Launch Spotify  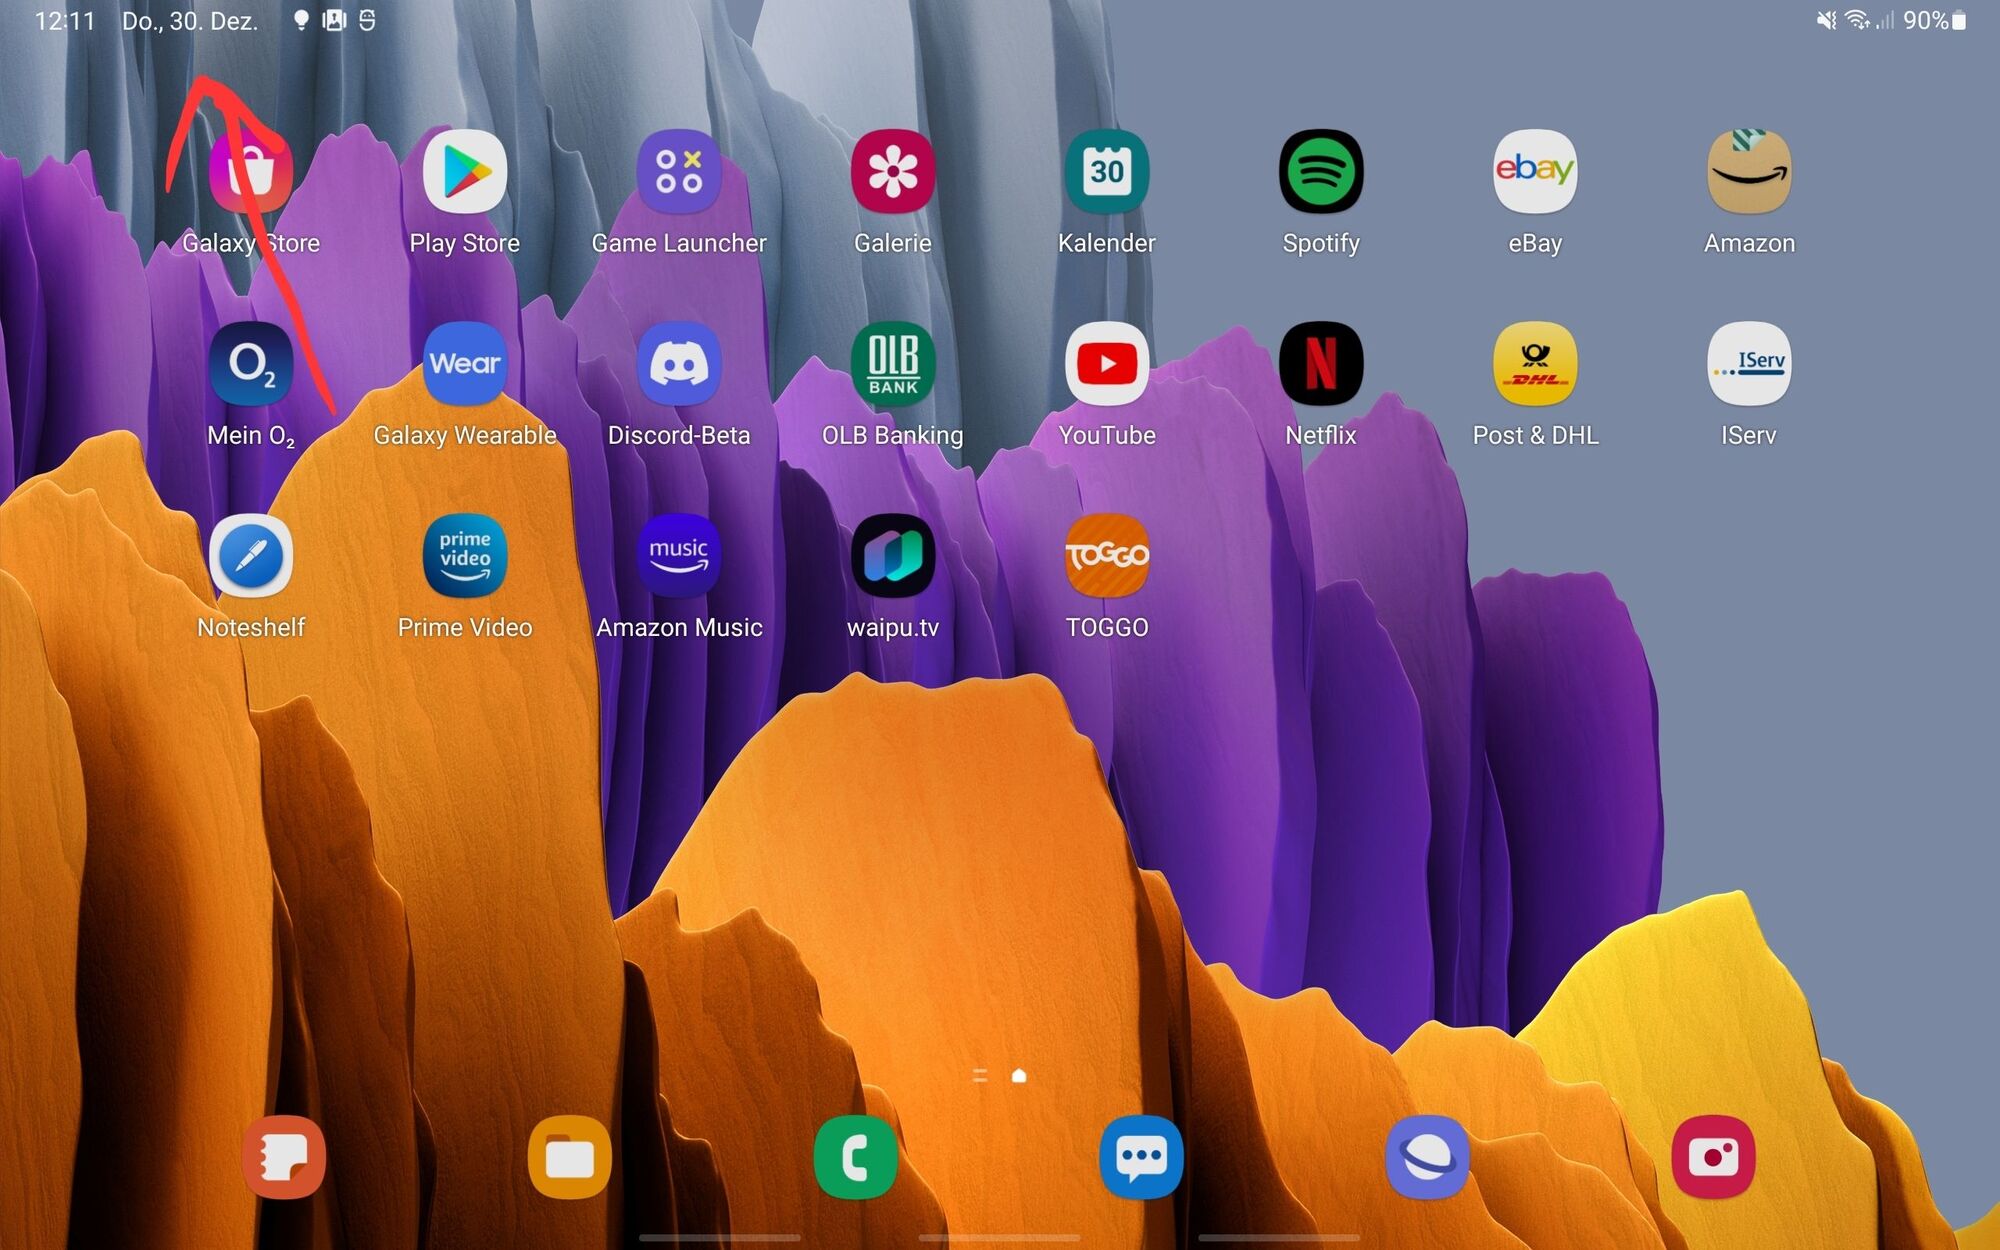click(1321, 172)
